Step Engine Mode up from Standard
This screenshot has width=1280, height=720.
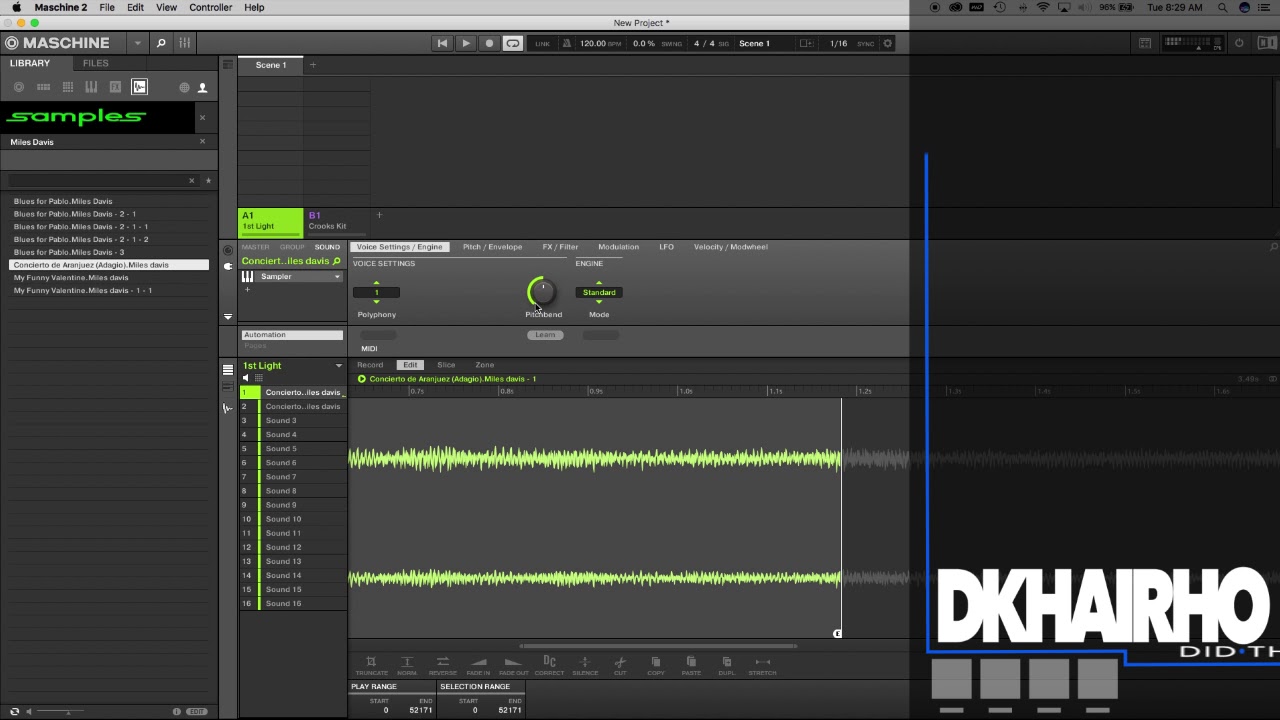tap(599, 283)
